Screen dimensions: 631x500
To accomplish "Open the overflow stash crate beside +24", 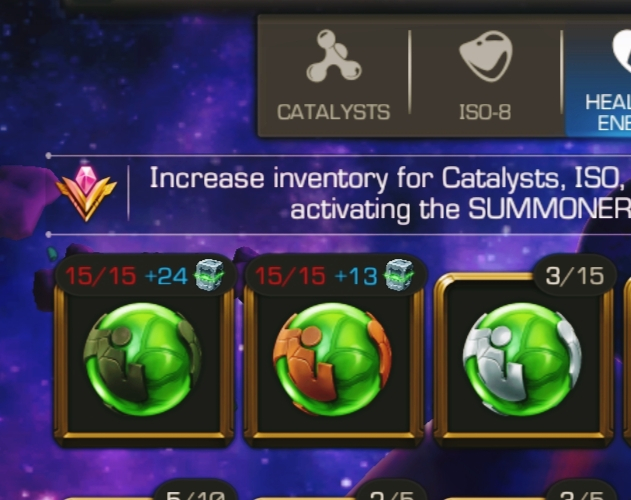I will [209, 275].
